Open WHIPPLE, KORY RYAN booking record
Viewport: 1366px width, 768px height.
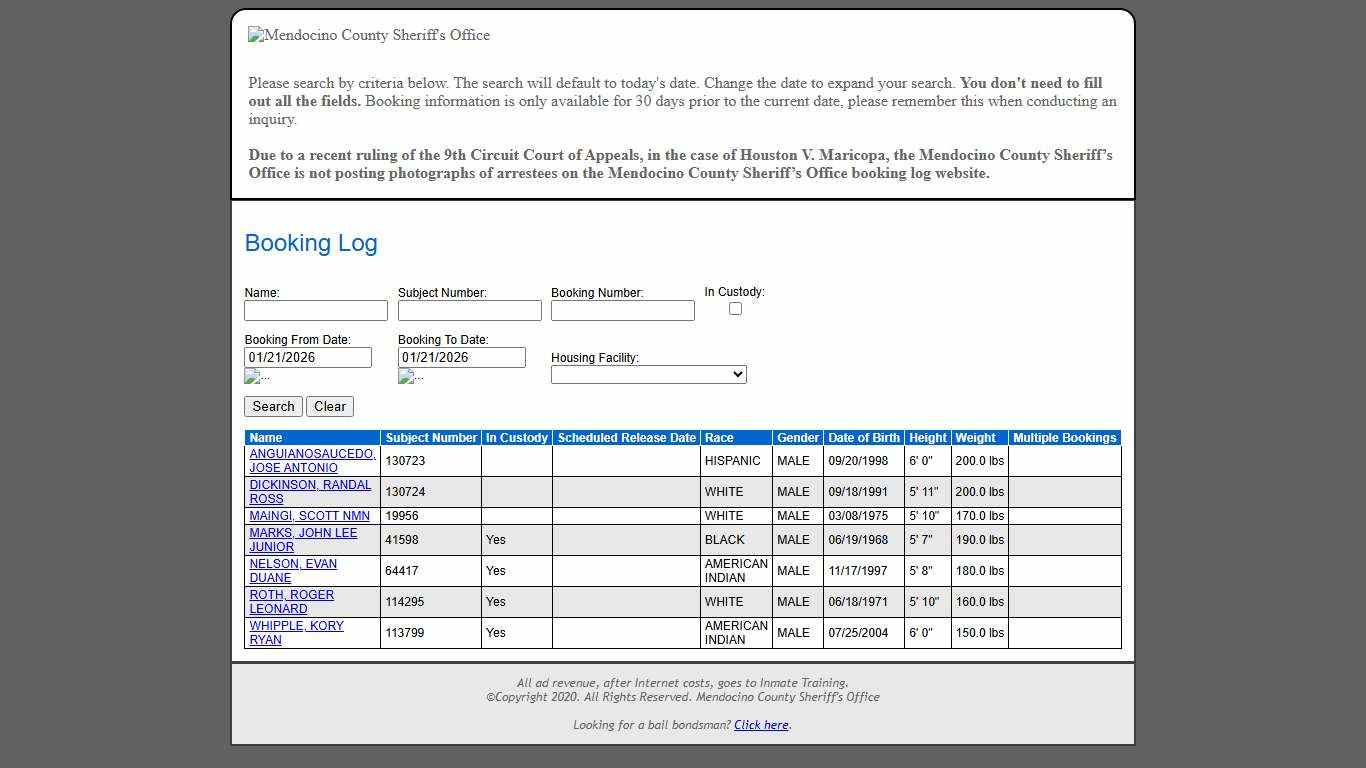[x=295, y=633]
